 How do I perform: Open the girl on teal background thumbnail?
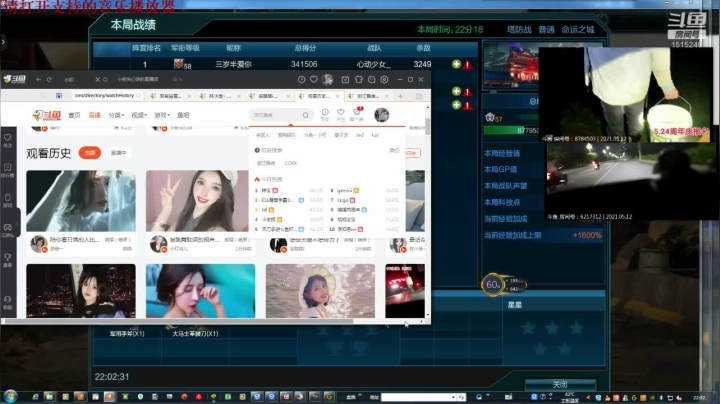point(200,291)
